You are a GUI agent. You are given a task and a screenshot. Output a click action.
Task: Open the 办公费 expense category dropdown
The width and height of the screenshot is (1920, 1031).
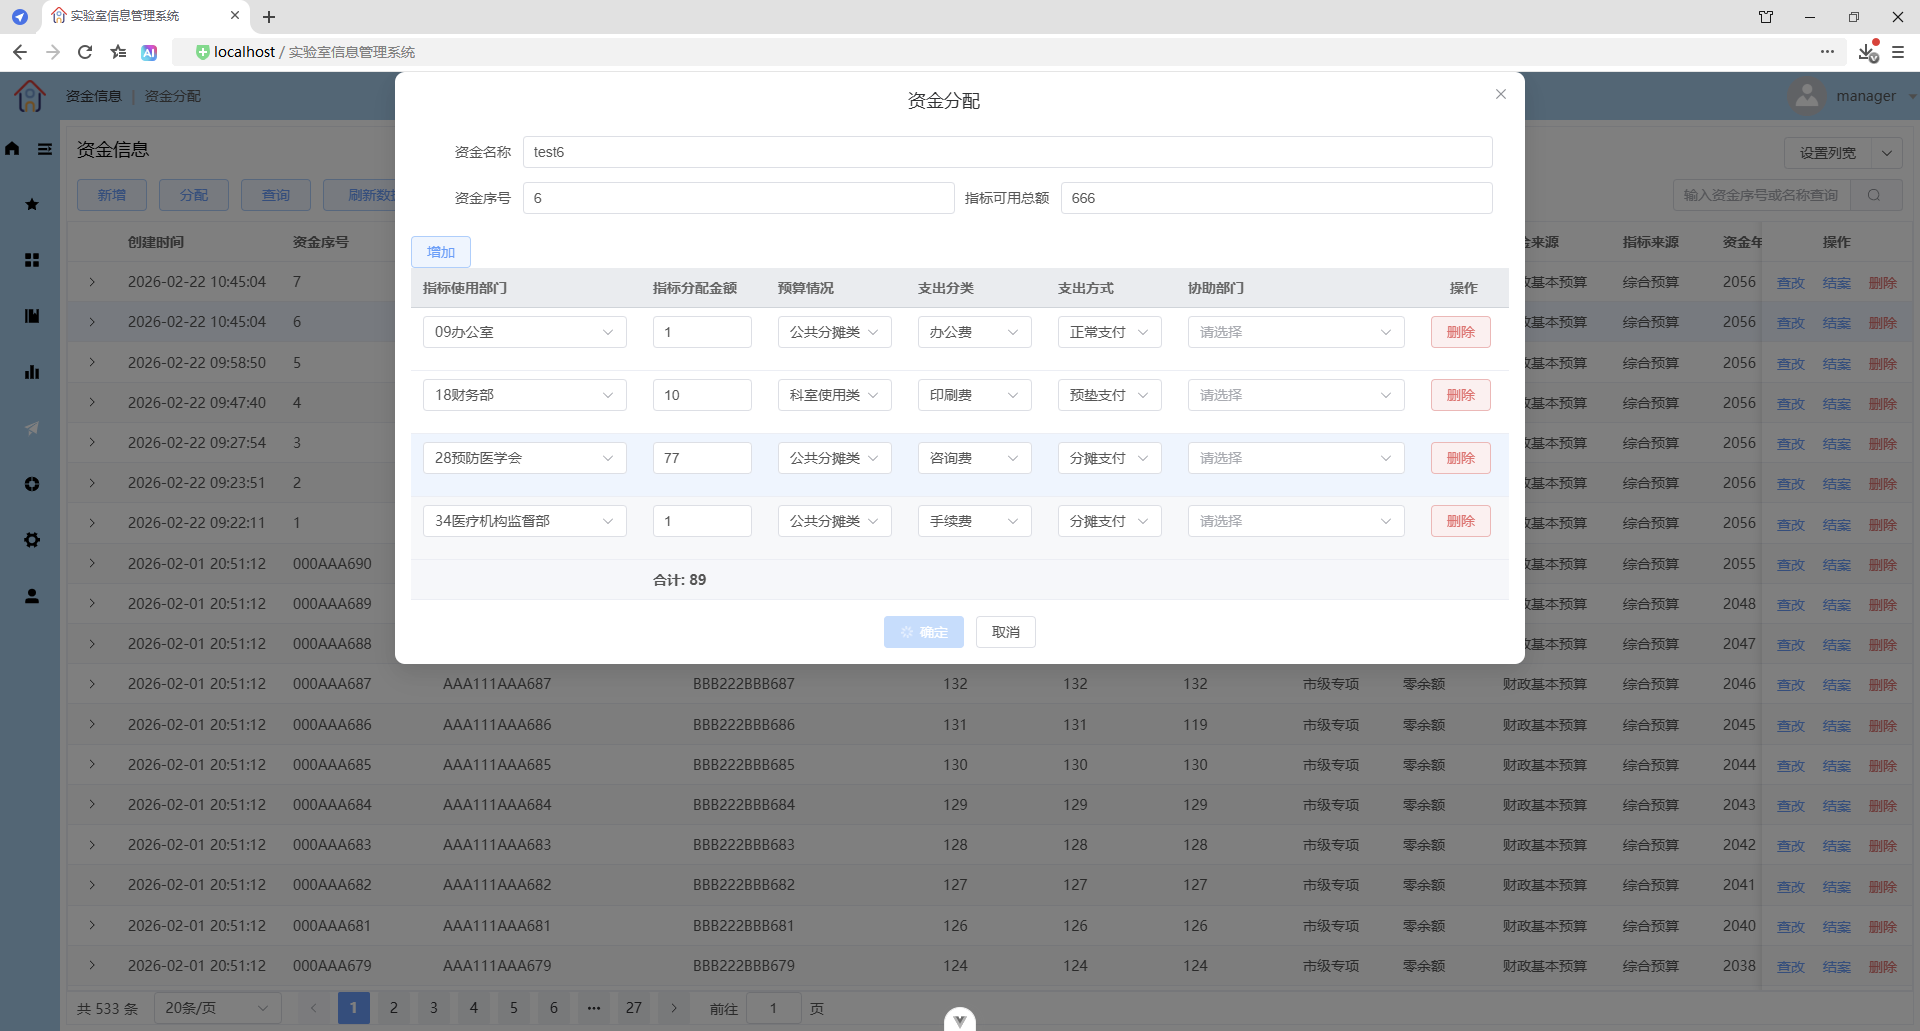(975, 332)
